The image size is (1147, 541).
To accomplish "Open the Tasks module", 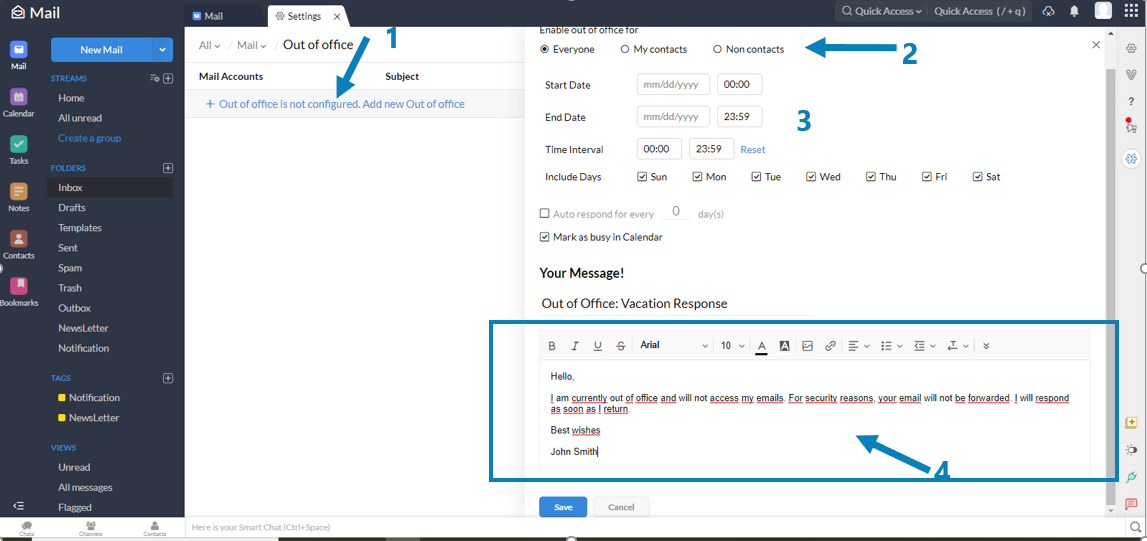I will pyautogui.click(x=19, y=149).
